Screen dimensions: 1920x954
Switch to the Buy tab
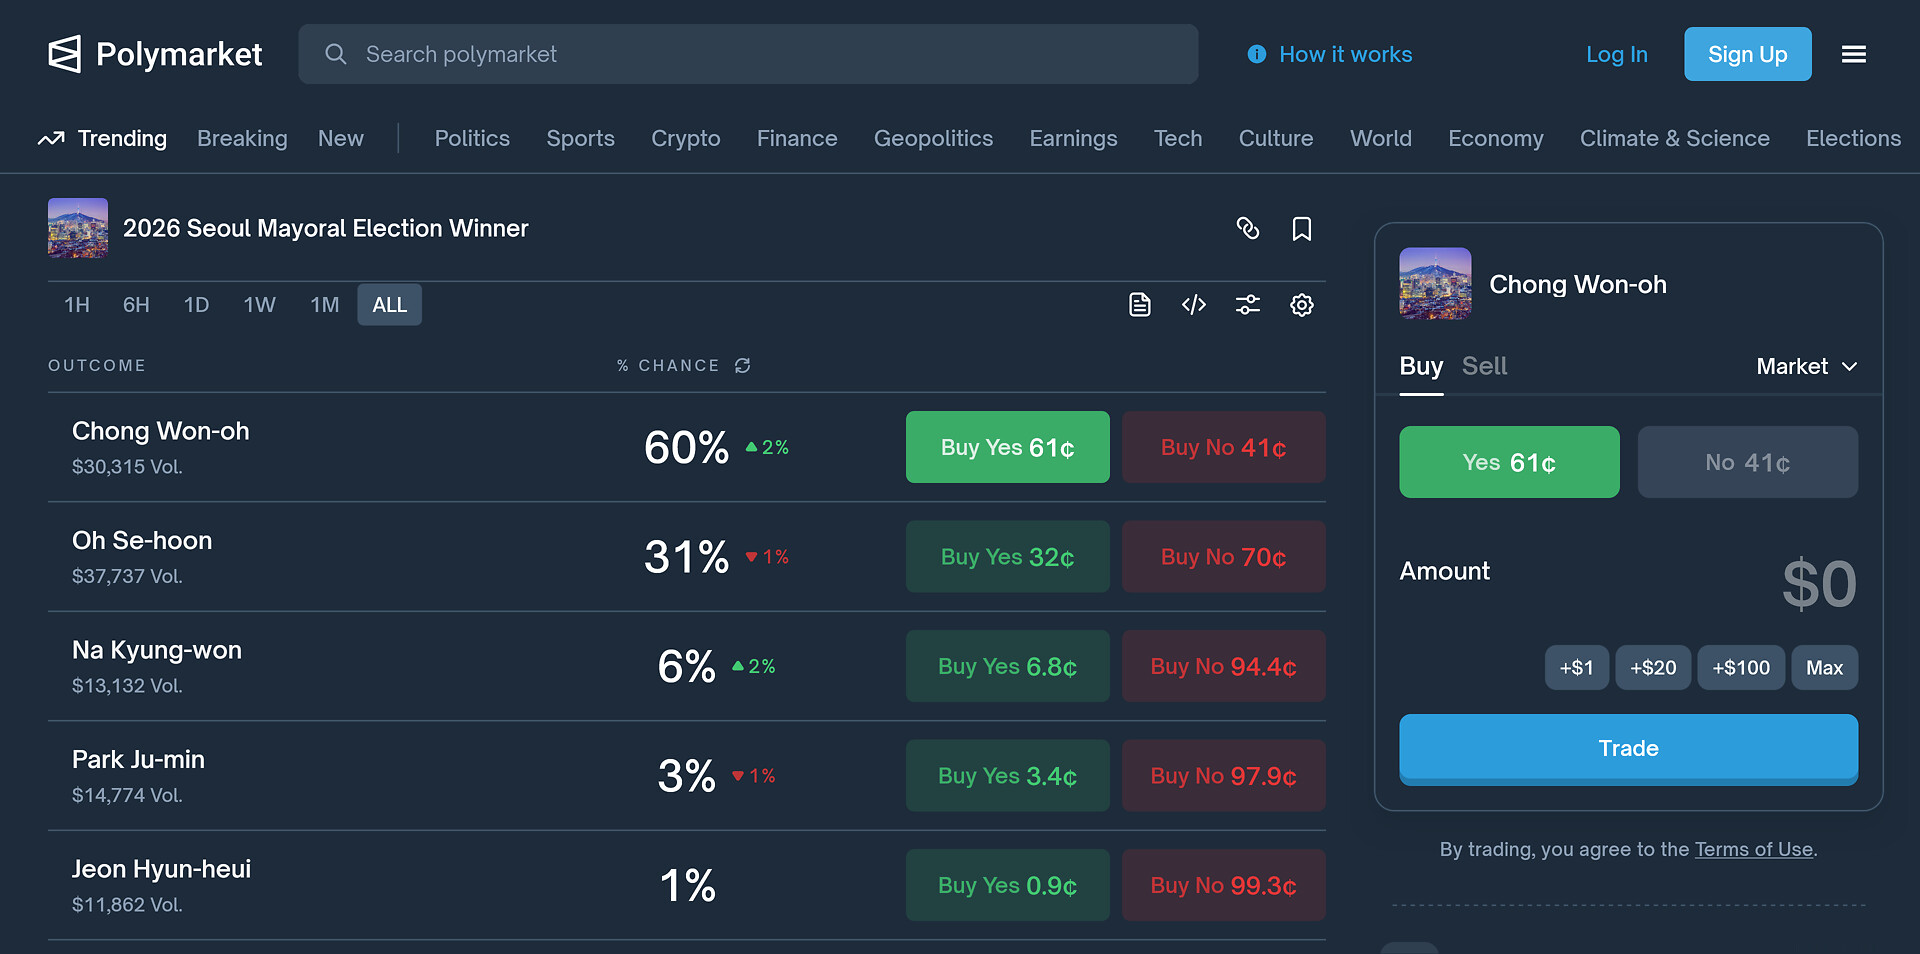pyautogui.click(x=1421, y=366)
